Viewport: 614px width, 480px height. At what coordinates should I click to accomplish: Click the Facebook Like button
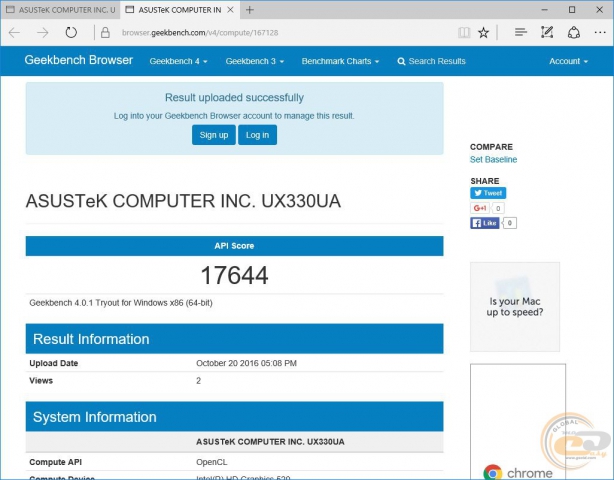pos(484,223)
